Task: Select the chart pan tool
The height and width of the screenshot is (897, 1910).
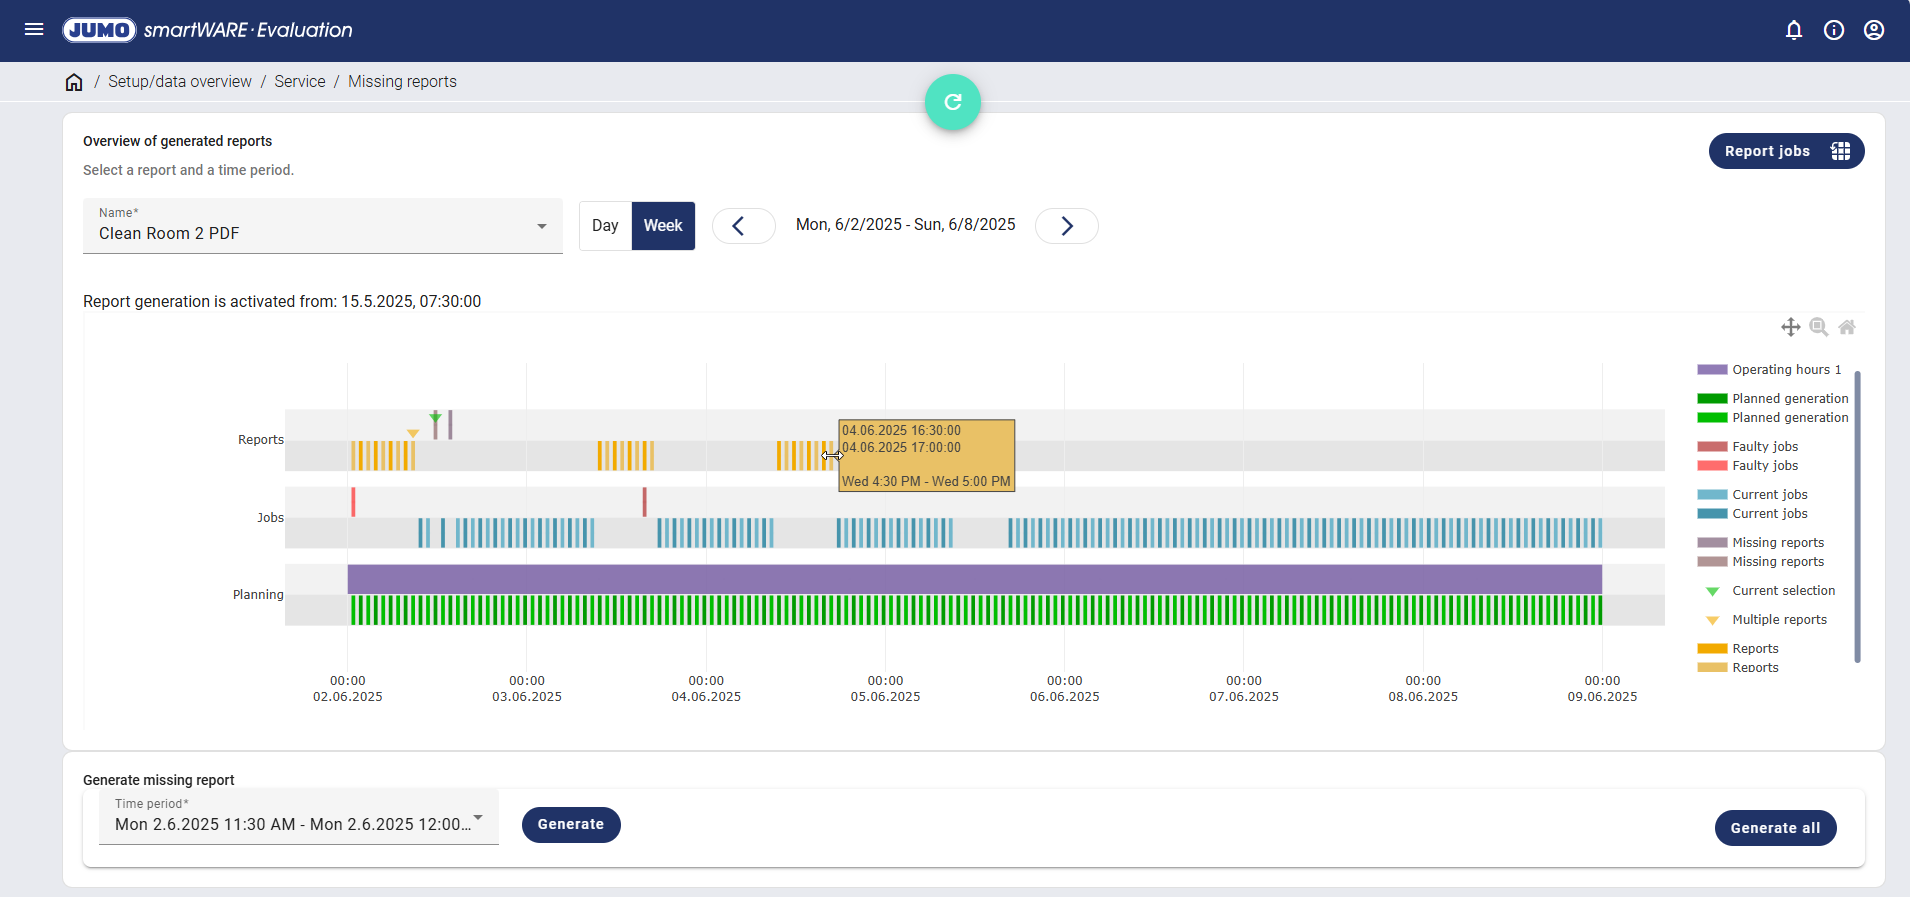Action: coord(1790,327)
